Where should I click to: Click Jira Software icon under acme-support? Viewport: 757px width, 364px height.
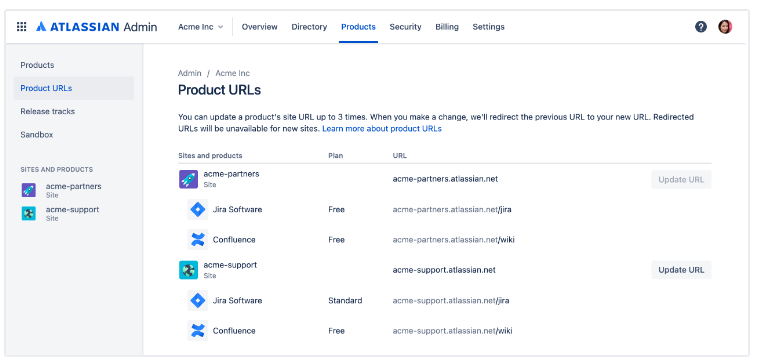point(197,300)
